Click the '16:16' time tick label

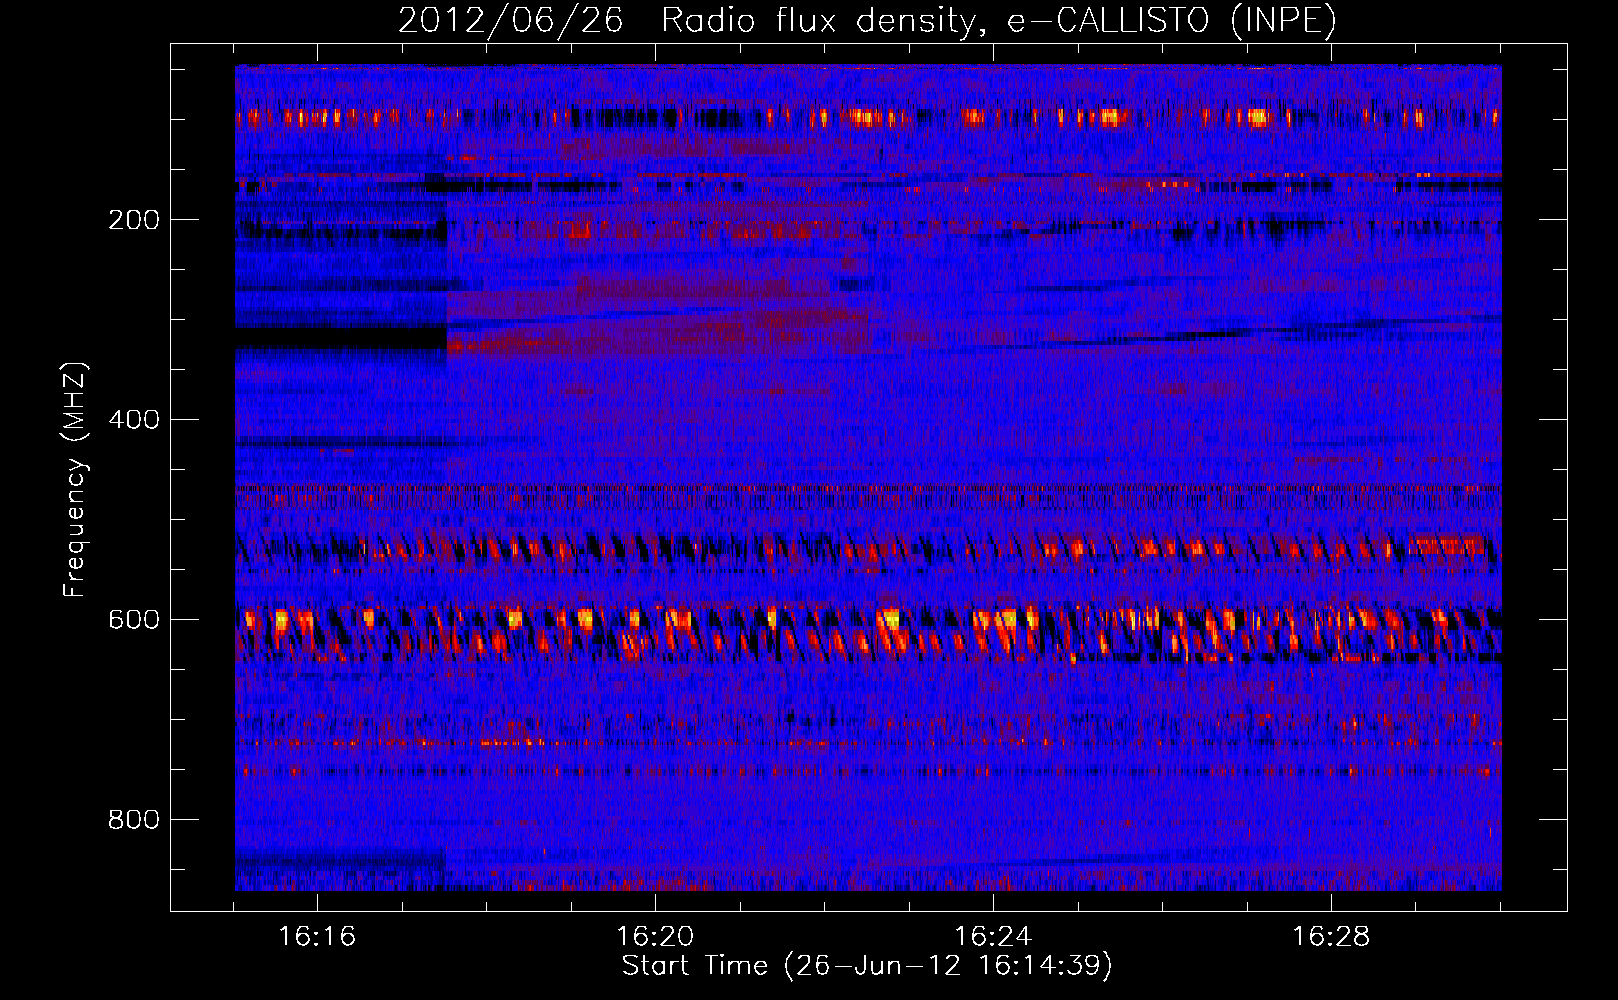[317, 937]
